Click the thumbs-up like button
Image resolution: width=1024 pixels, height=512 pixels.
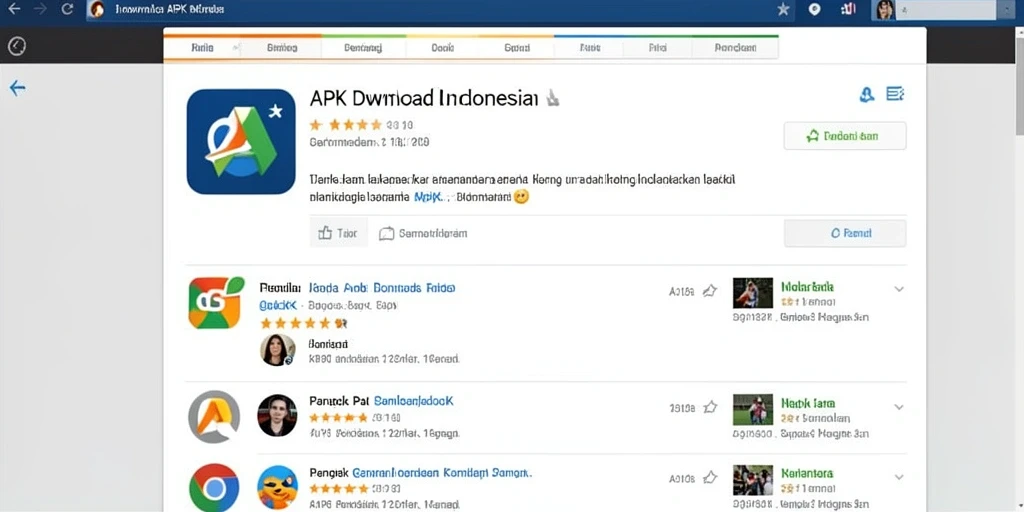tap(338, 232)
